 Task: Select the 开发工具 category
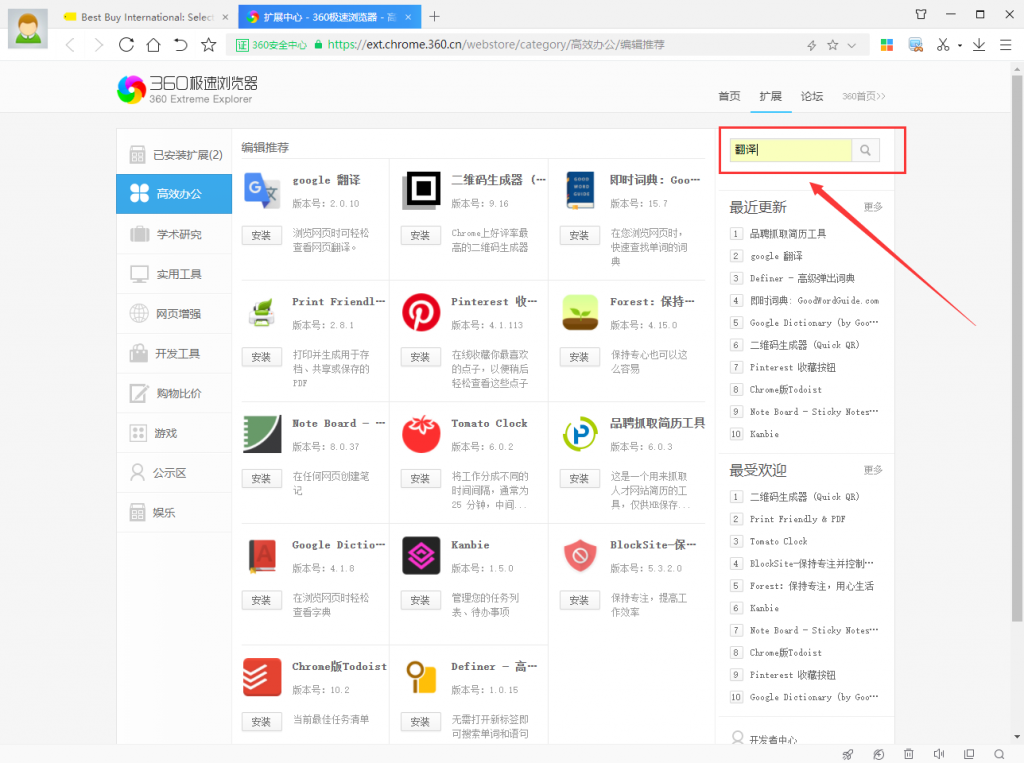click(x=174, y=353)
